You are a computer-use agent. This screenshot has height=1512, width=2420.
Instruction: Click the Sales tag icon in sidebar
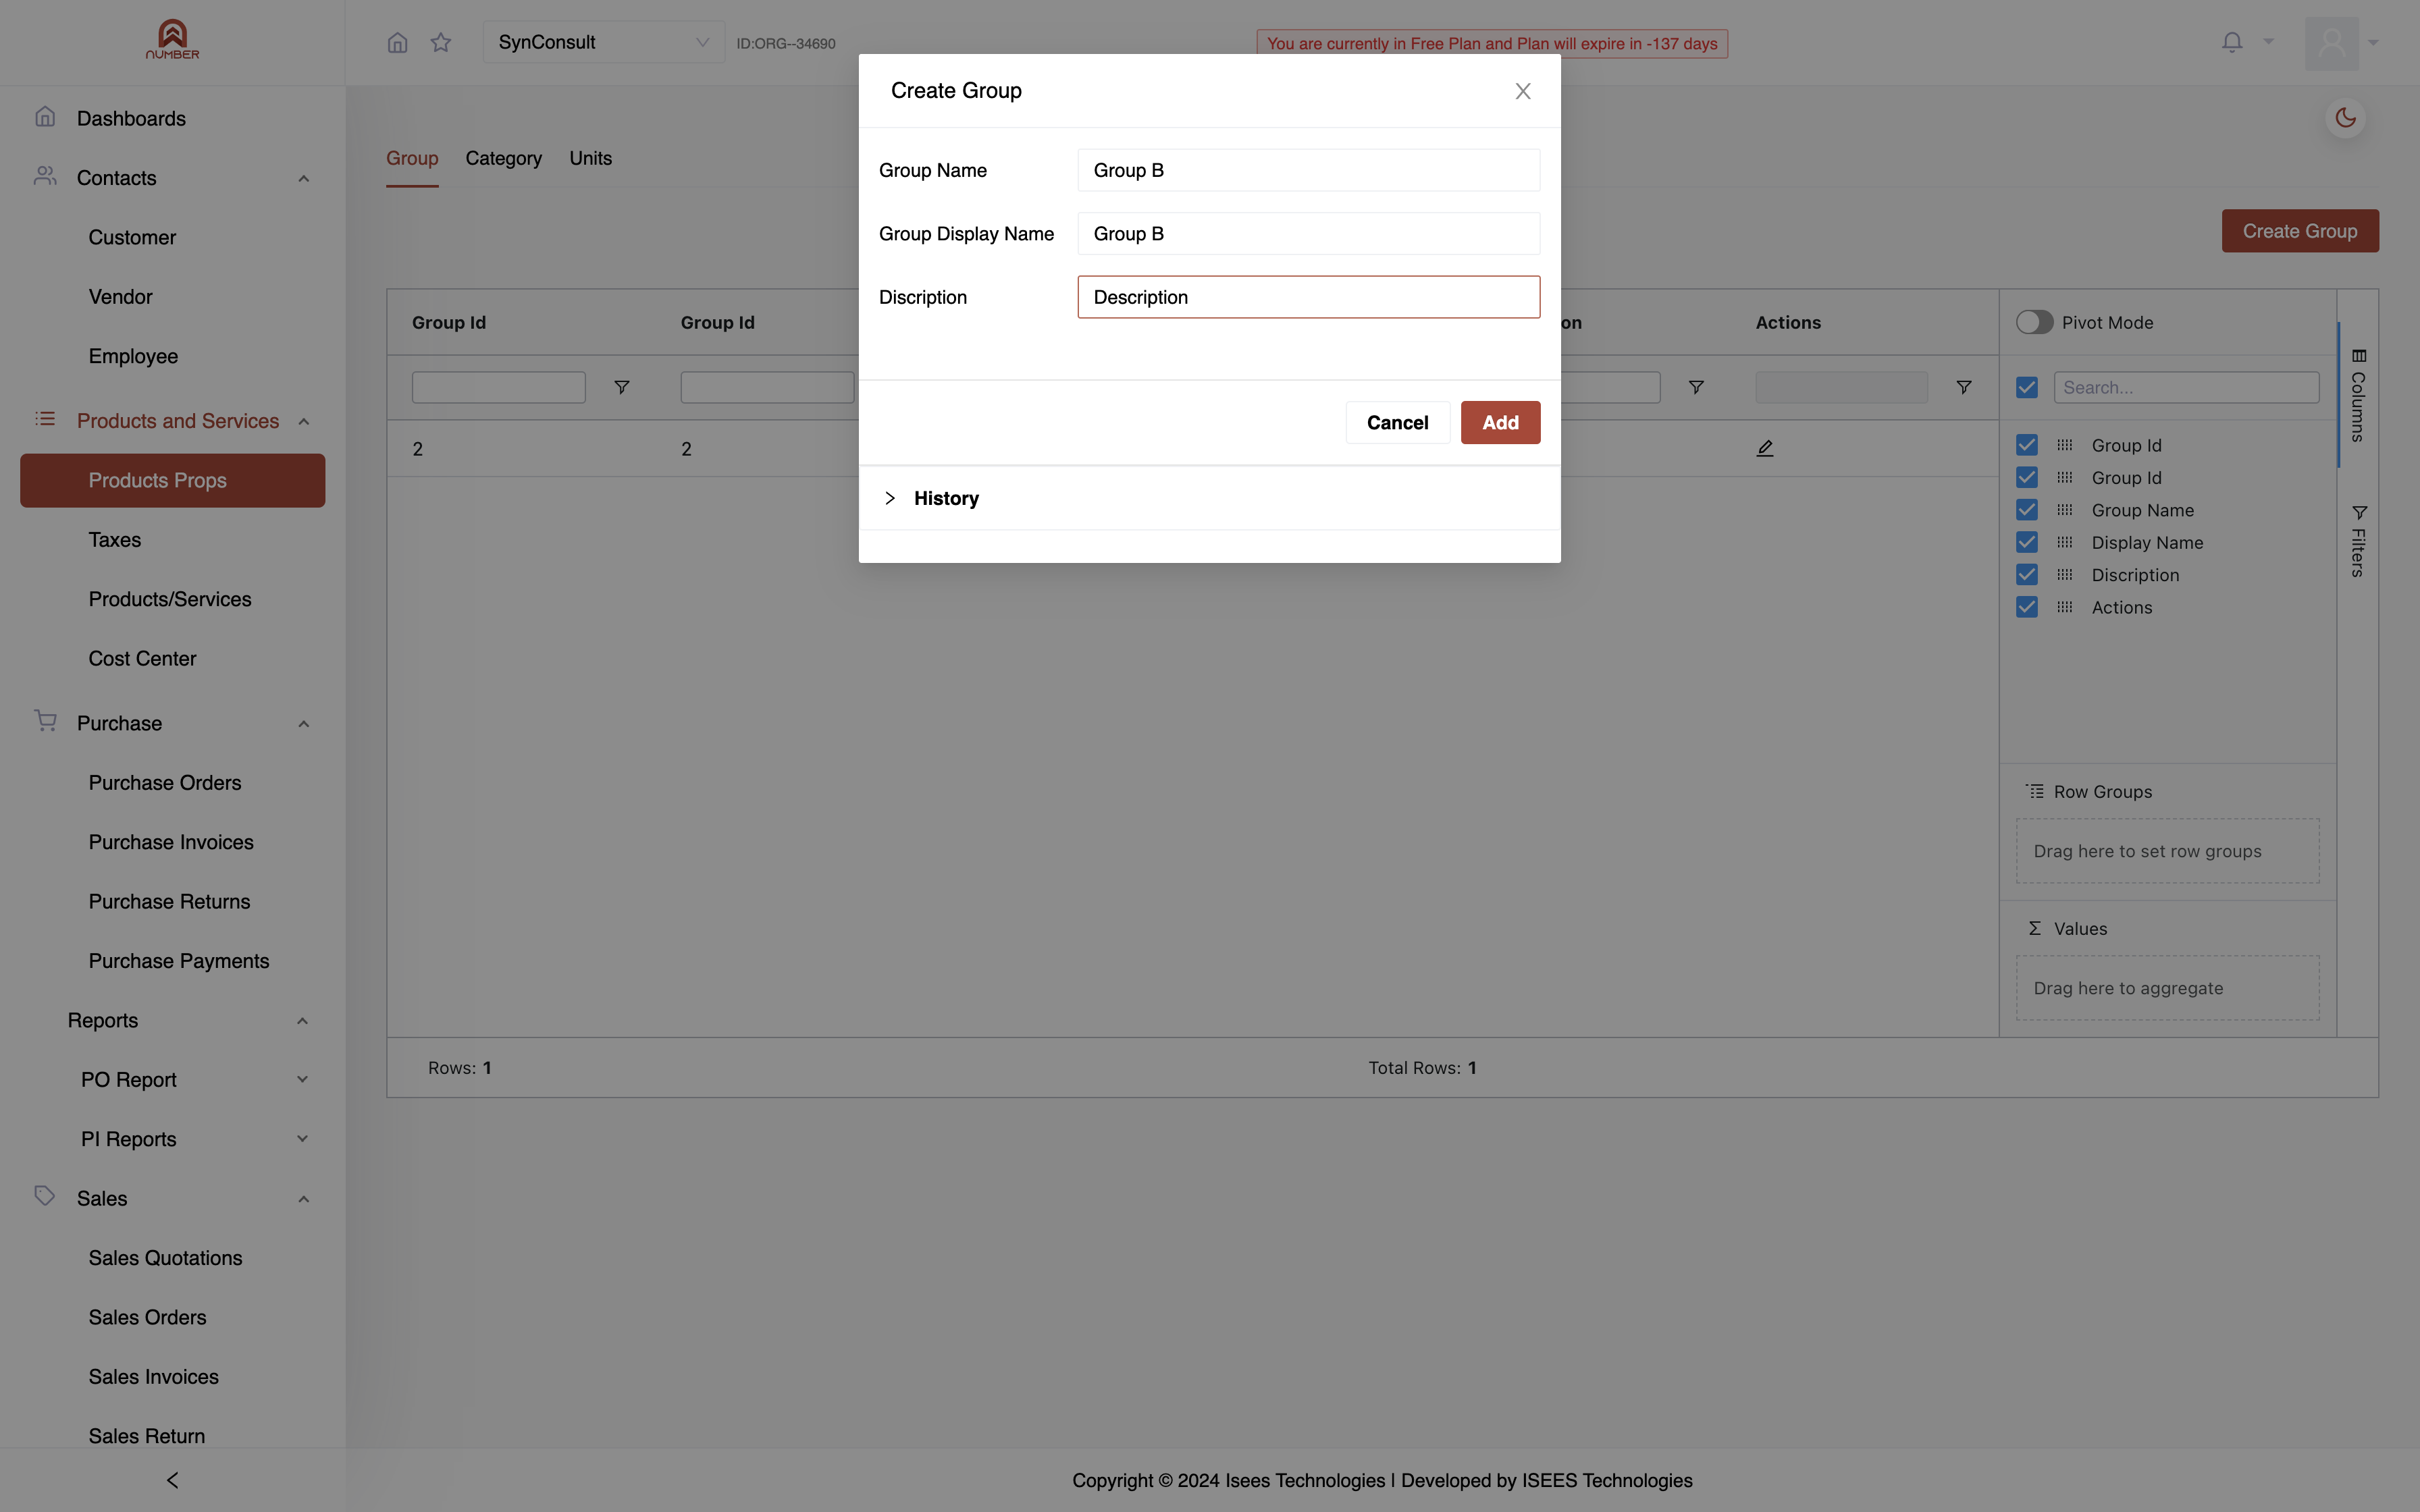point(45,1196)
